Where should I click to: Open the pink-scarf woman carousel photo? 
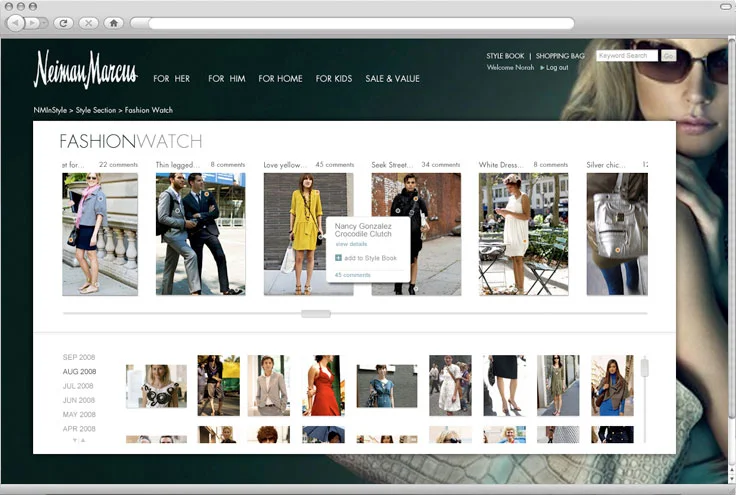click(x=100, y=234)
